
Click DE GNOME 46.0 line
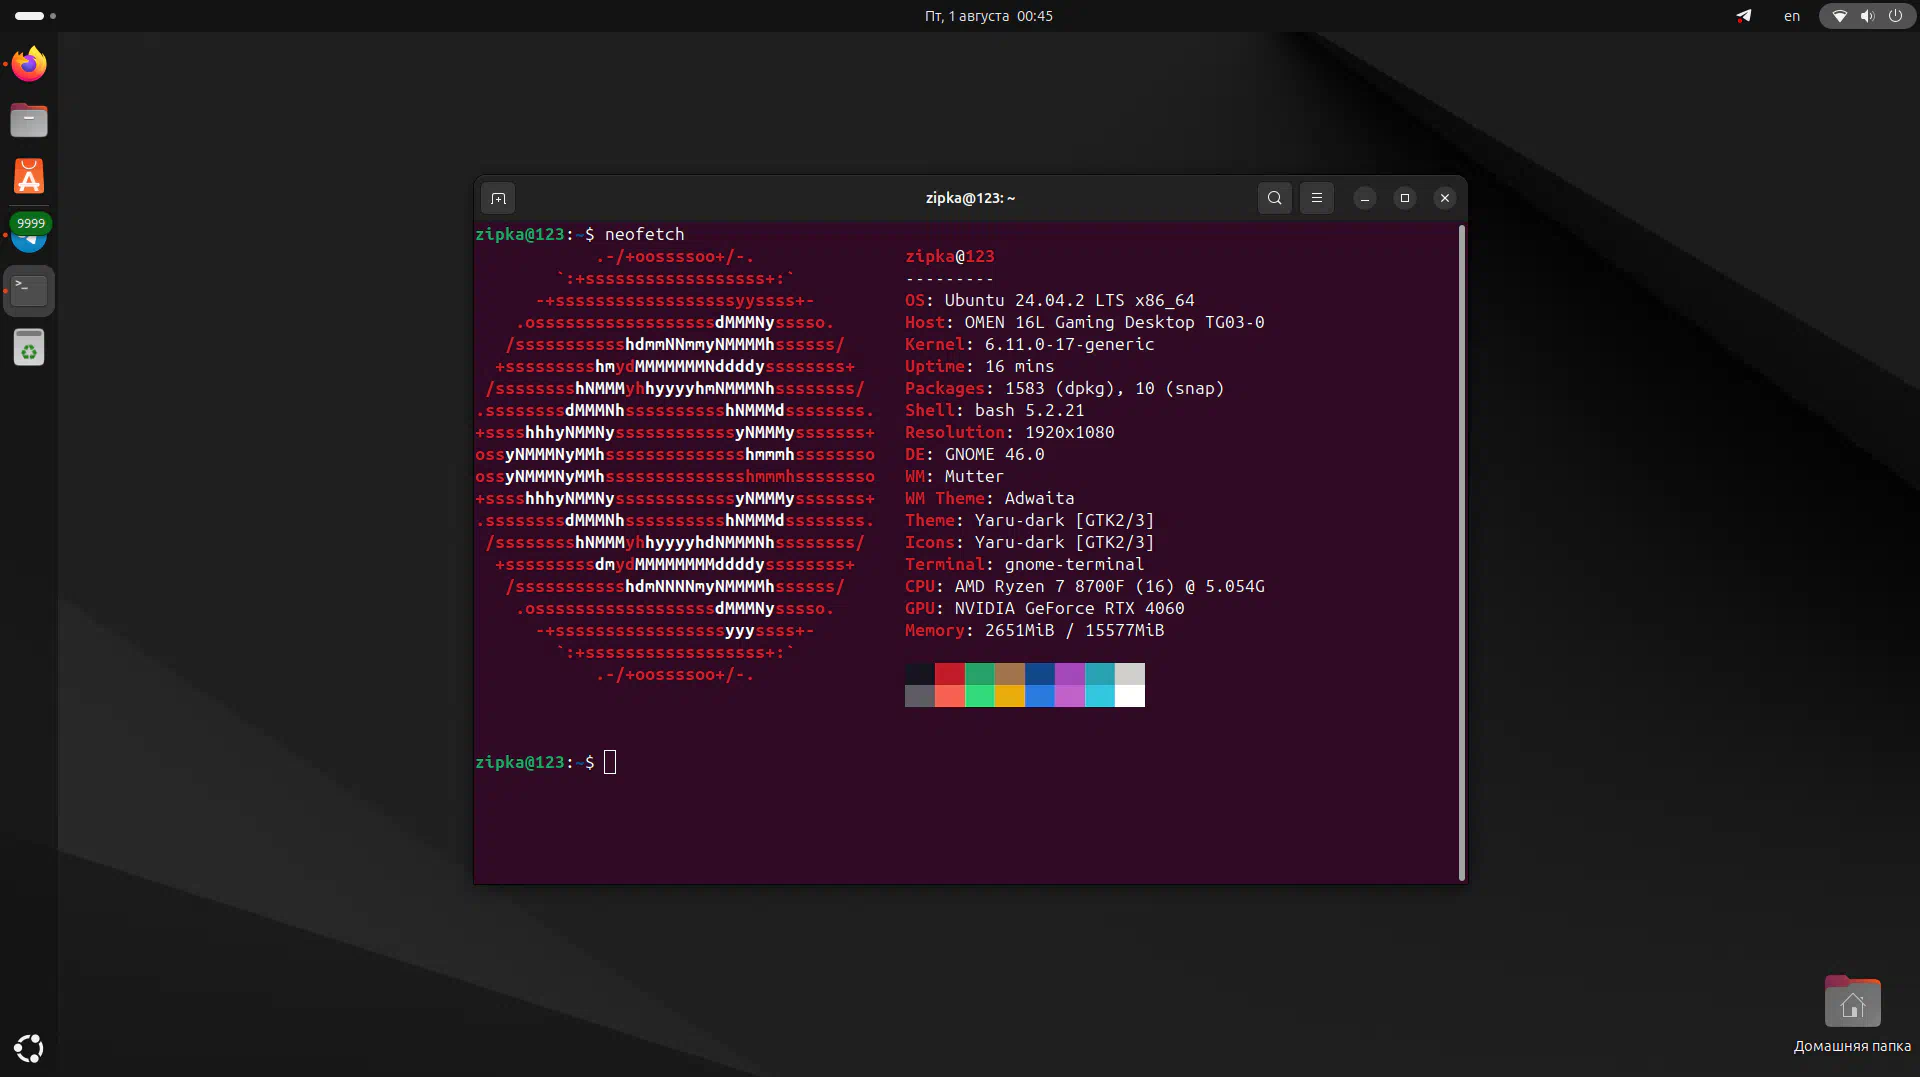[x=975, y=454]
